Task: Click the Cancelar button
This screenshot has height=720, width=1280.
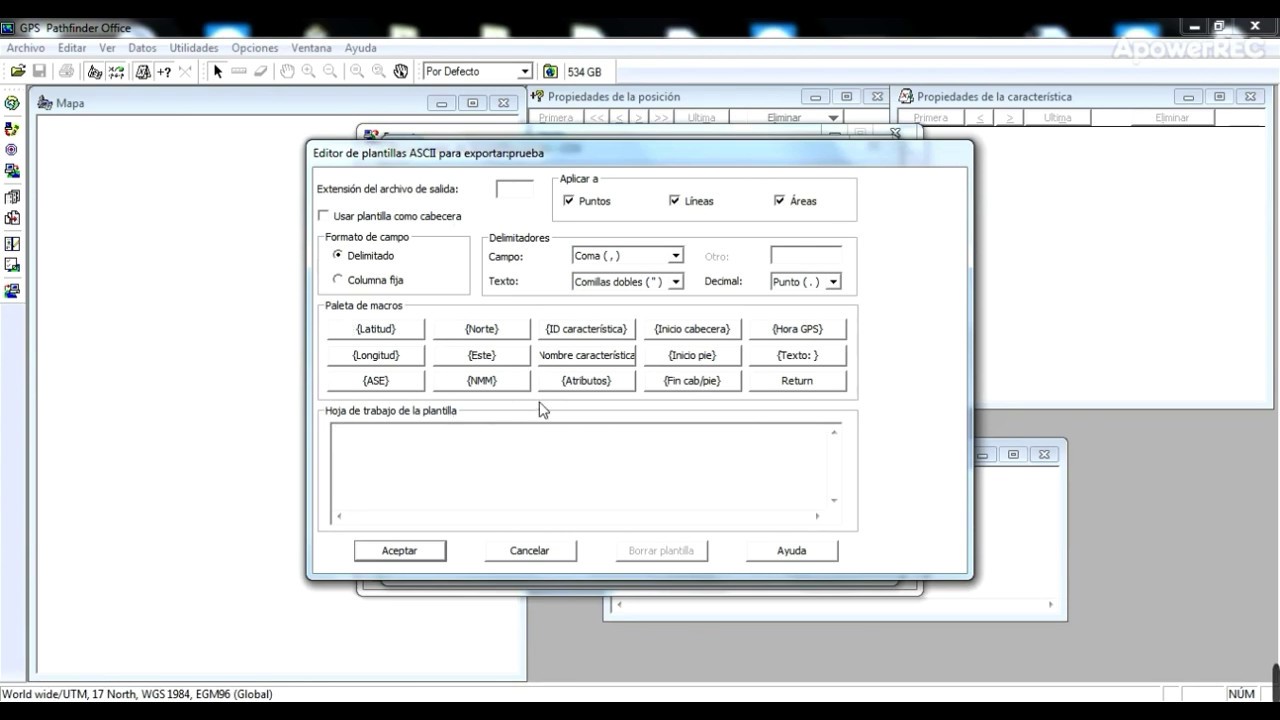Action: [530, 551]
